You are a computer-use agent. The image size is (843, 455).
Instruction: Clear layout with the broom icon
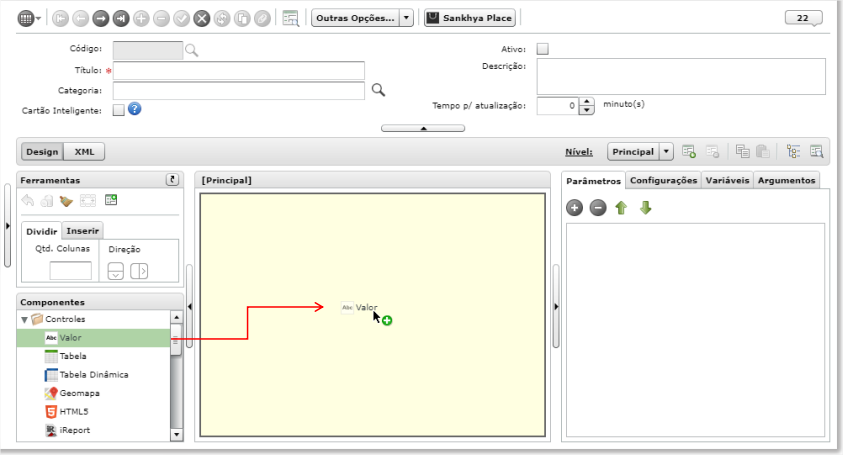click(x=66, y=201)
